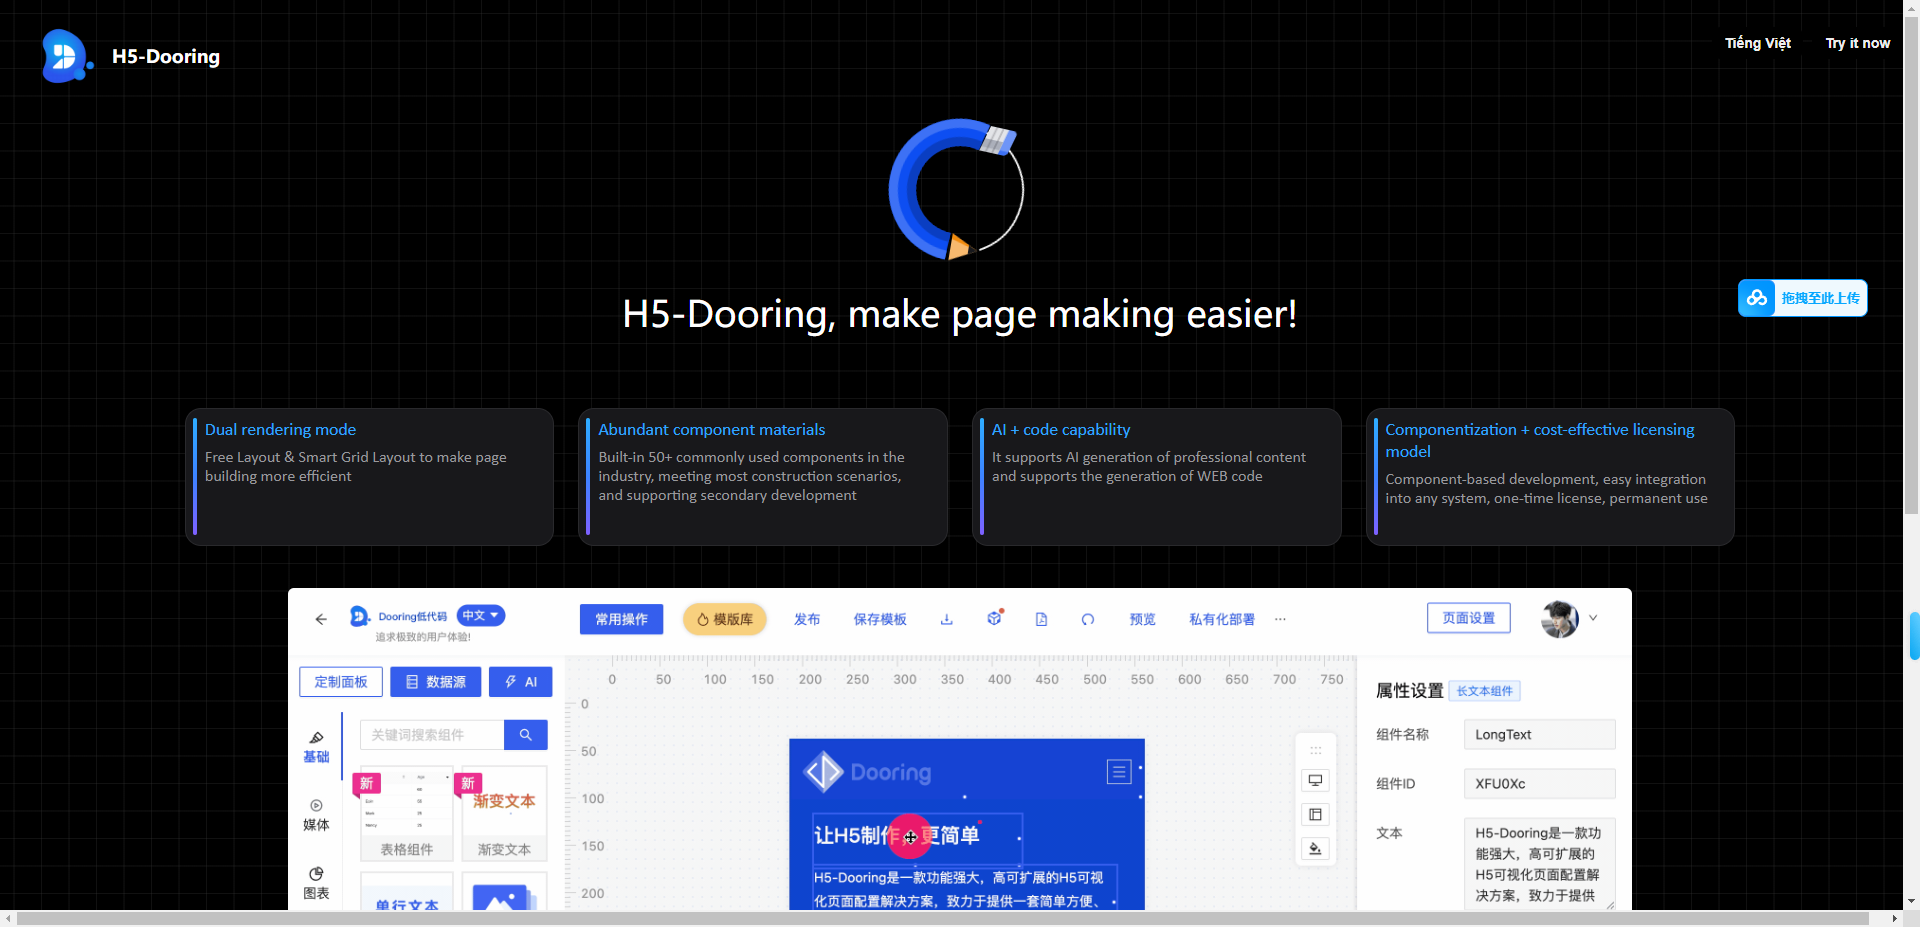Image resolution: width=1920 pixels, height=927 pixels.
Task: Open the Dual rendering mode card
Action: click(x=369, y=476)
